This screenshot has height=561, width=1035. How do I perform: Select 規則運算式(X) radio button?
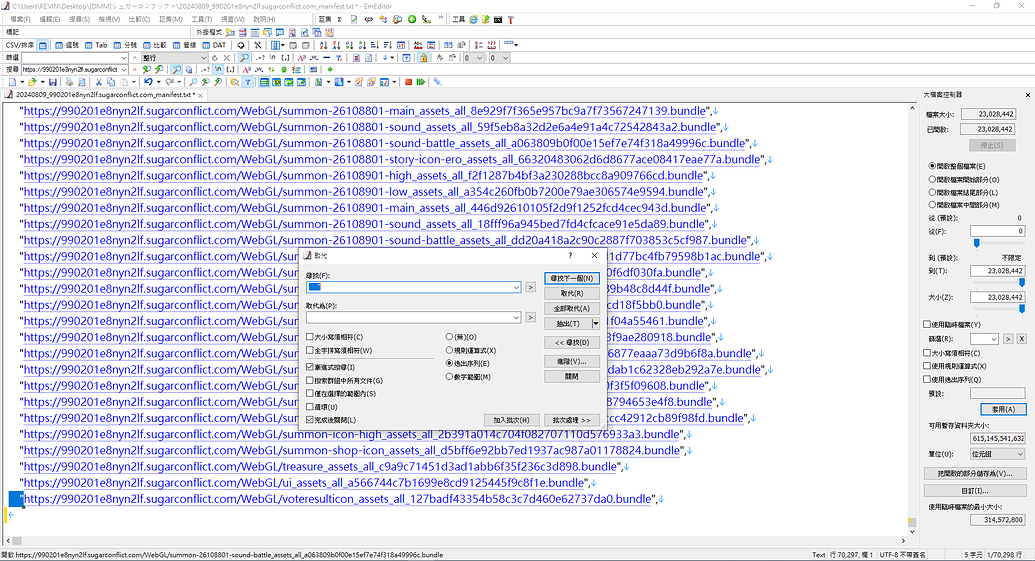[x=450, y=350]
